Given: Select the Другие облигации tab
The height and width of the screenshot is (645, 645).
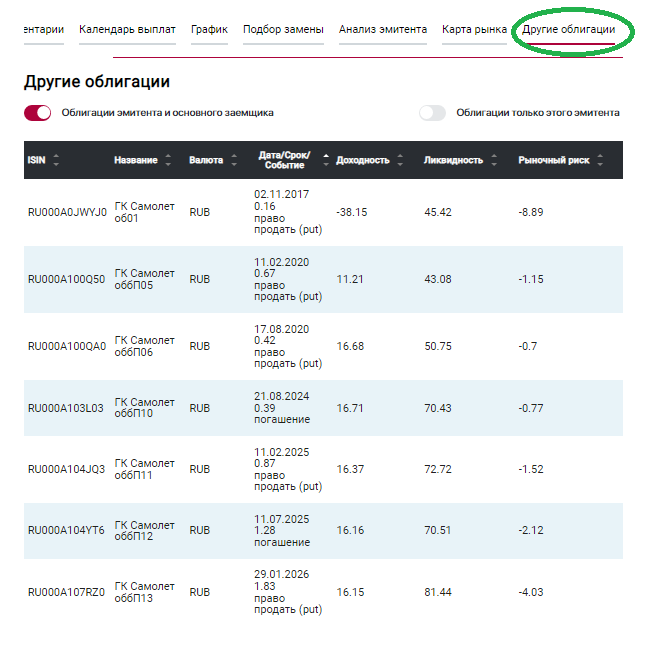Looking at the screenshot, I should (568, 30).
